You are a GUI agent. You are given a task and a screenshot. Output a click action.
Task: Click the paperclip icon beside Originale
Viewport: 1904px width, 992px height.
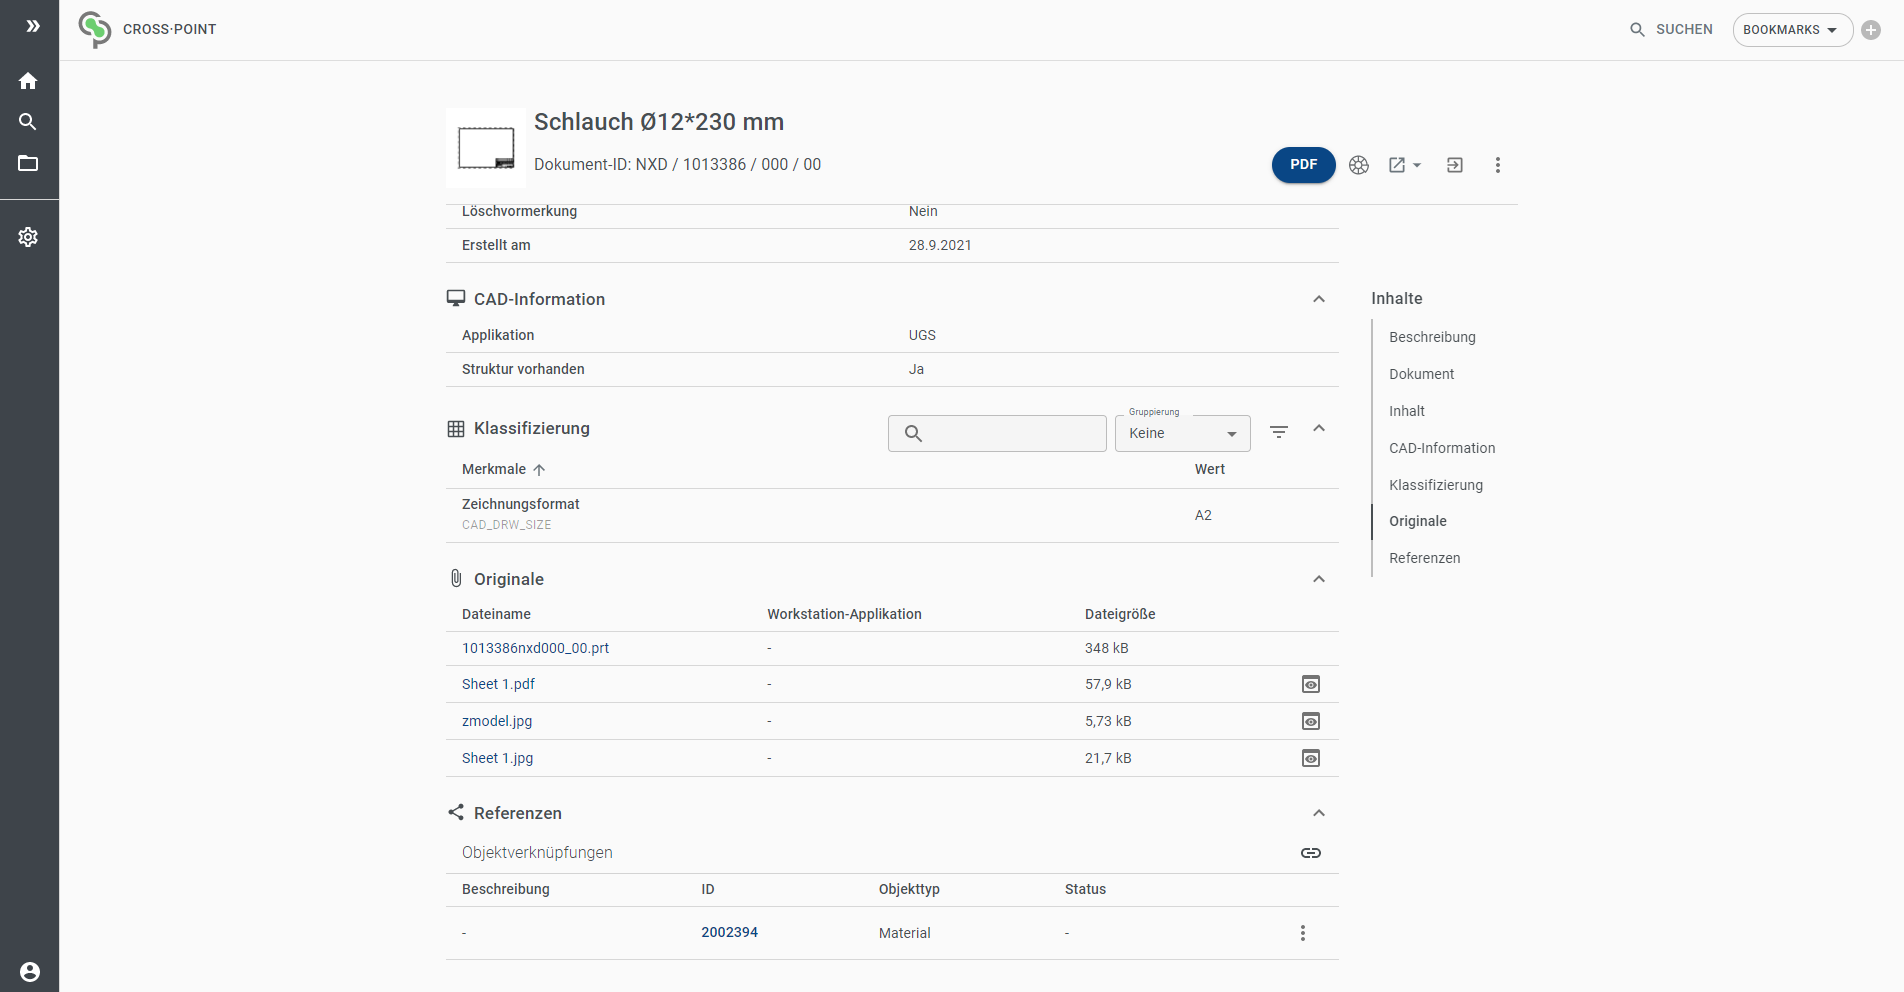tap(456, 578)
